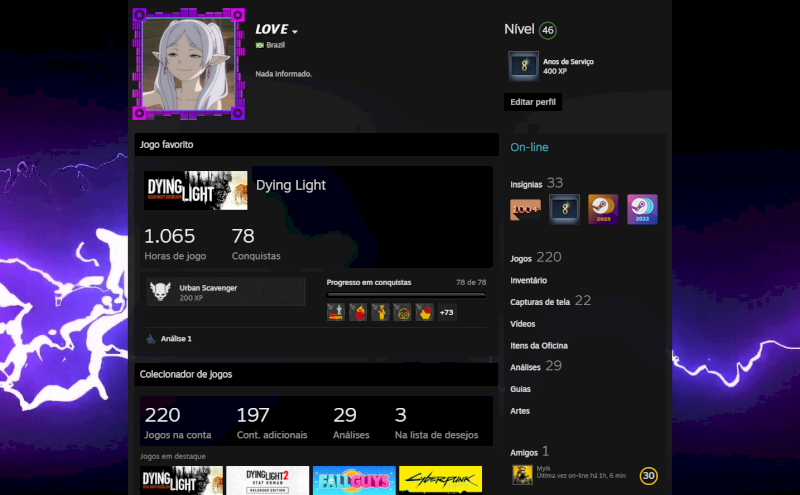Click the Urban Scavenger skull badge icon
The width and height of the screenshot is (800, 495).
click(x=160, y=292)
